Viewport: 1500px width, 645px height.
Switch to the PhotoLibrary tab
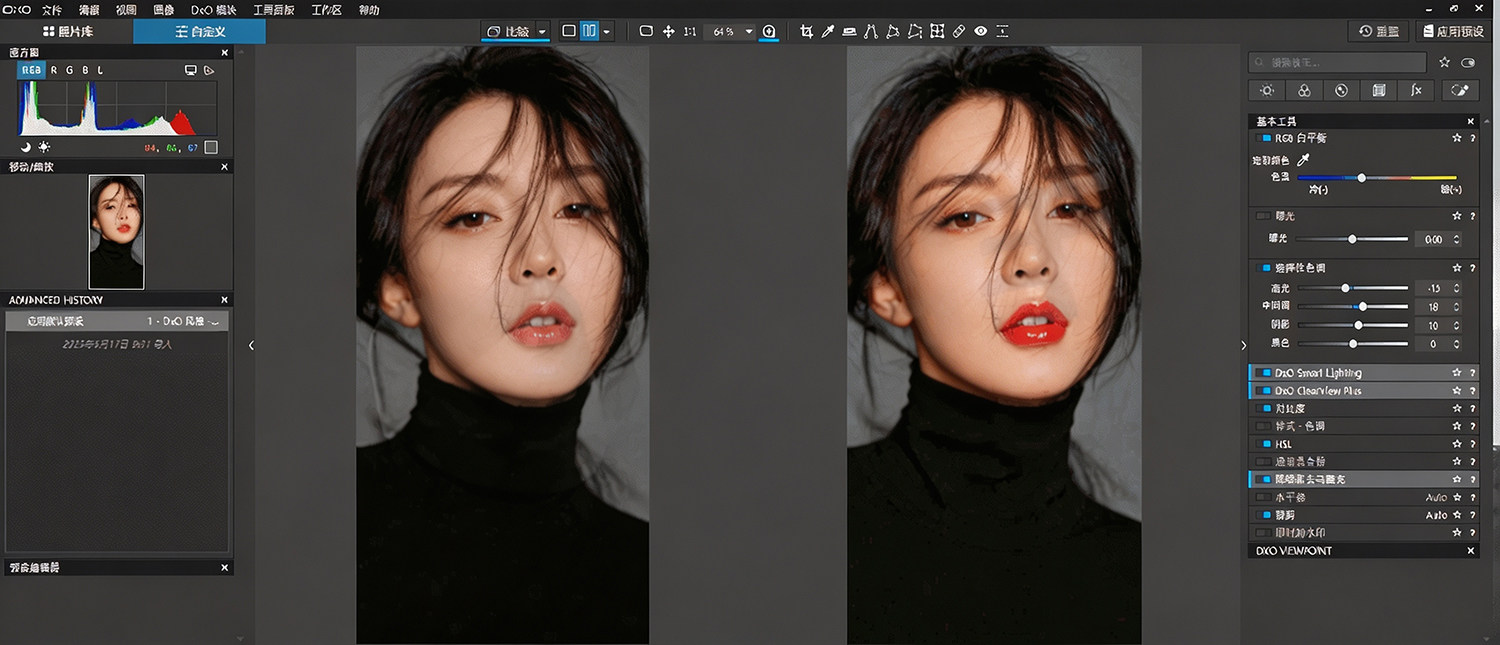(x=68, y=32)
